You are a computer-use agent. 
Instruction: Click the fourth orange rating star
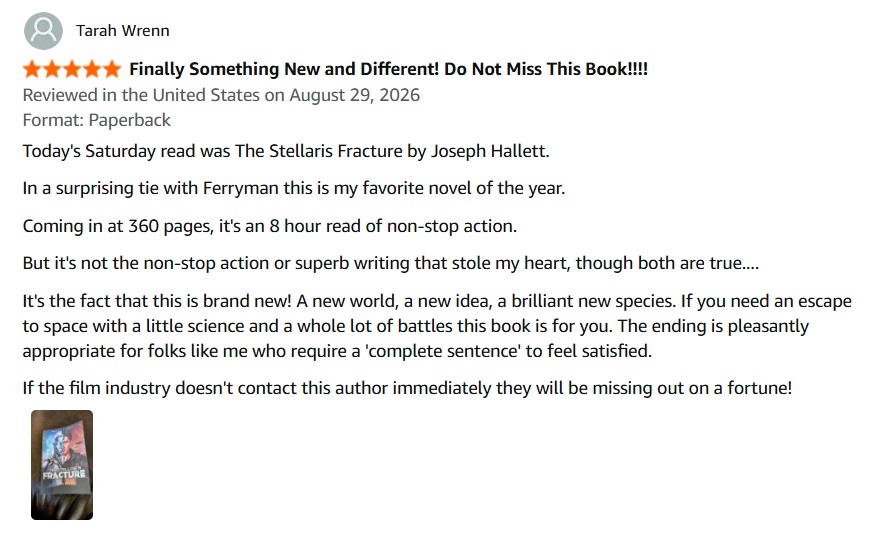point(92,69)
